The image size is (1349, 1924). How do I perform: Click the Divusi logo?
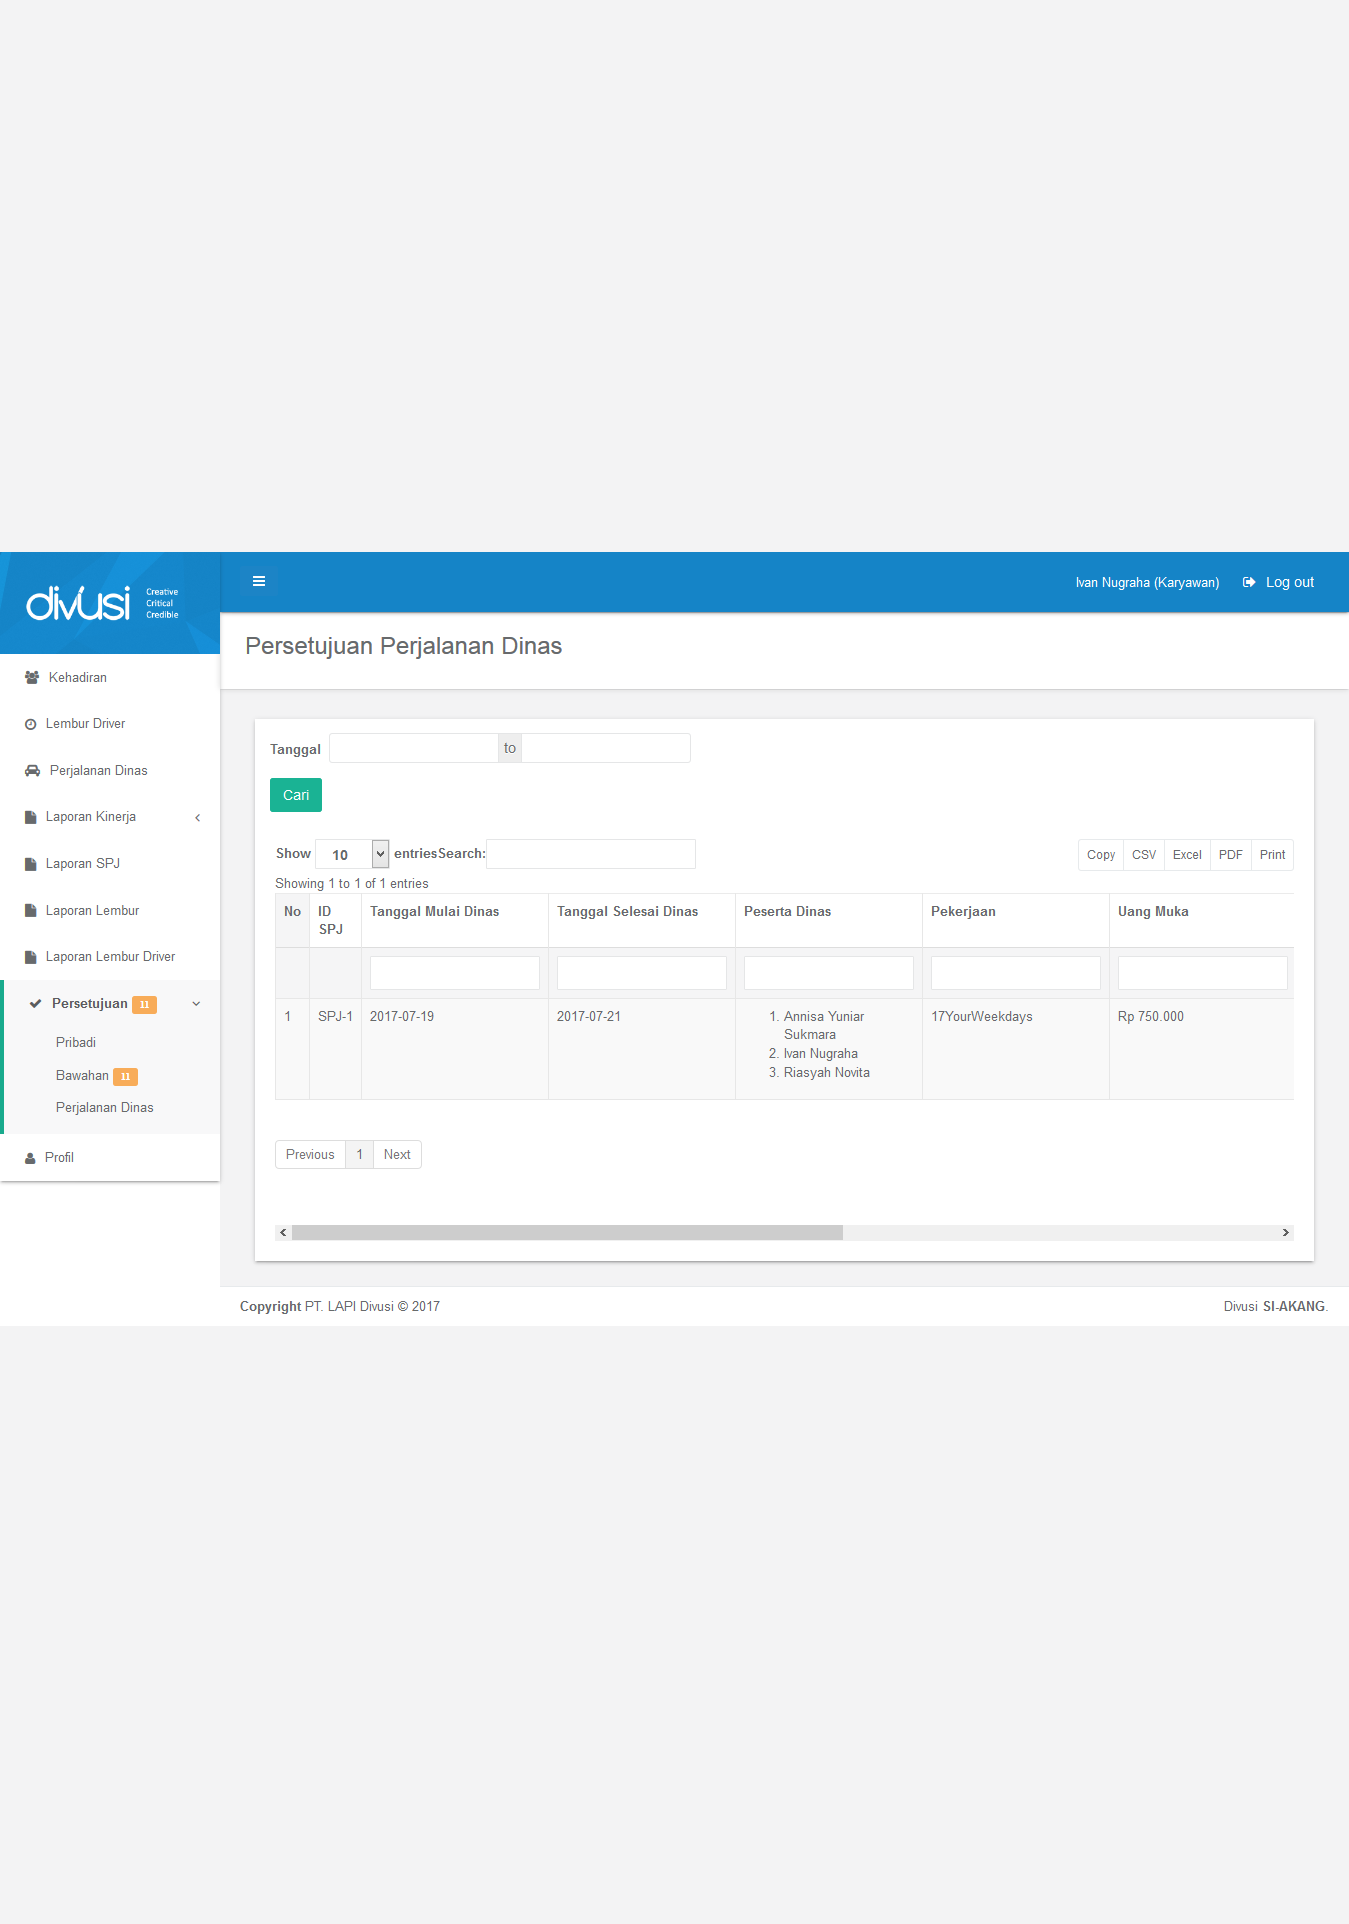pos(78,603)
